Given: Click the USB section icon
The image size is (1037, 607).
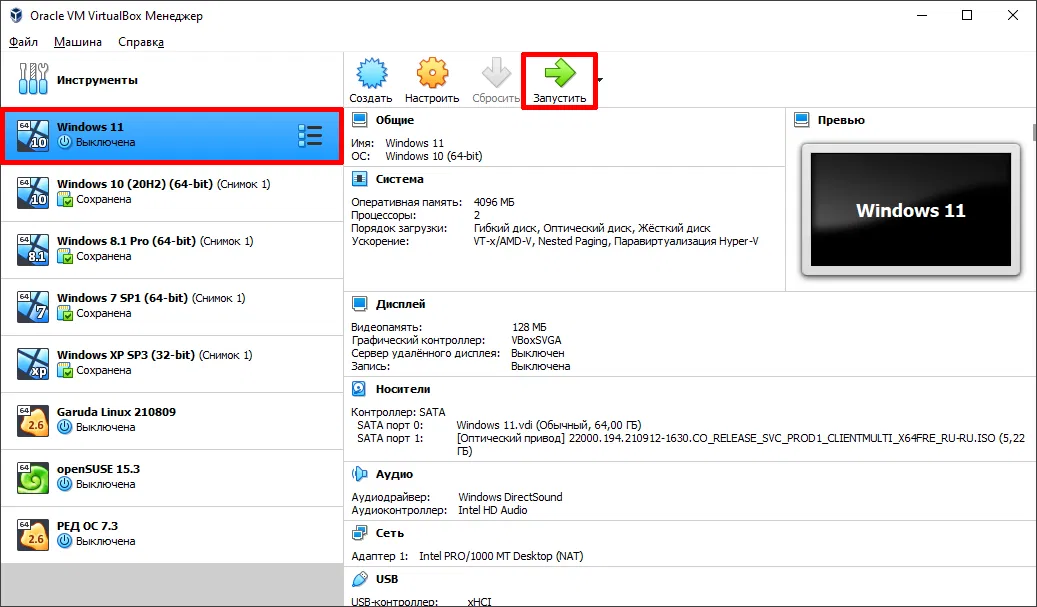Looking at the screenshot, I should [358, 578].
